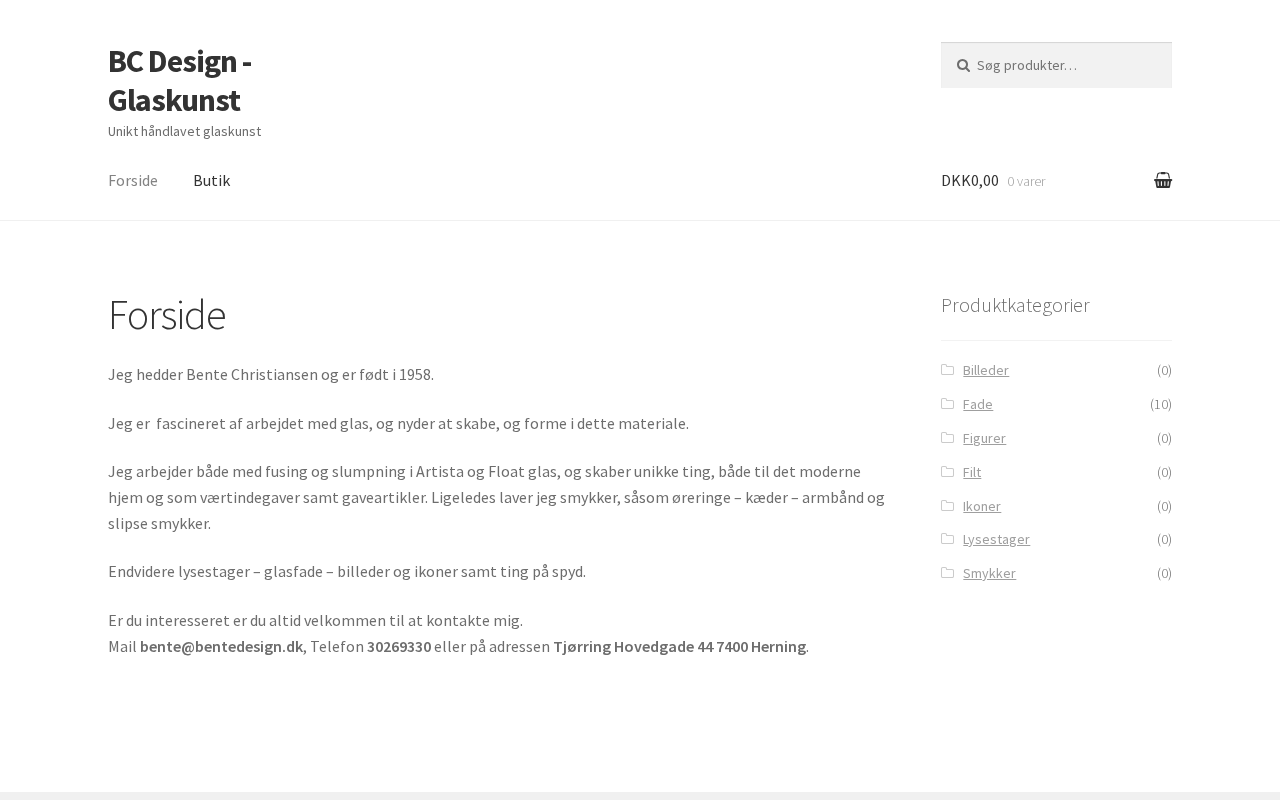Click the BC Design - Glaskunst site title
Image resolution: width=1280 pixels, height=800 pixels.
pyautogui.click(x=179, y=81)
